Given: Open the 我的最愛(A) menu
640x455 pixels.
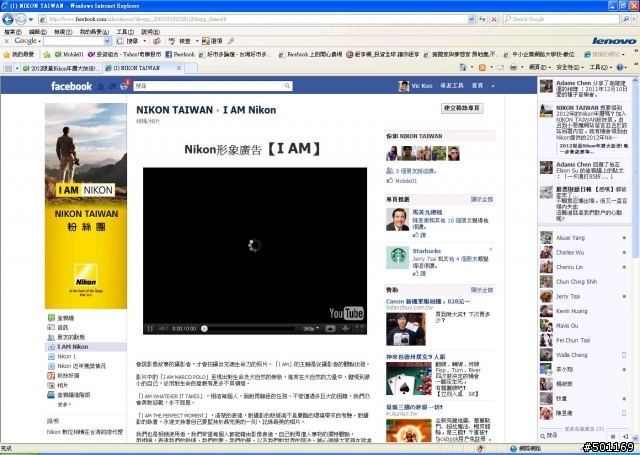Looking at the screenshot, I should click(94, 32).
